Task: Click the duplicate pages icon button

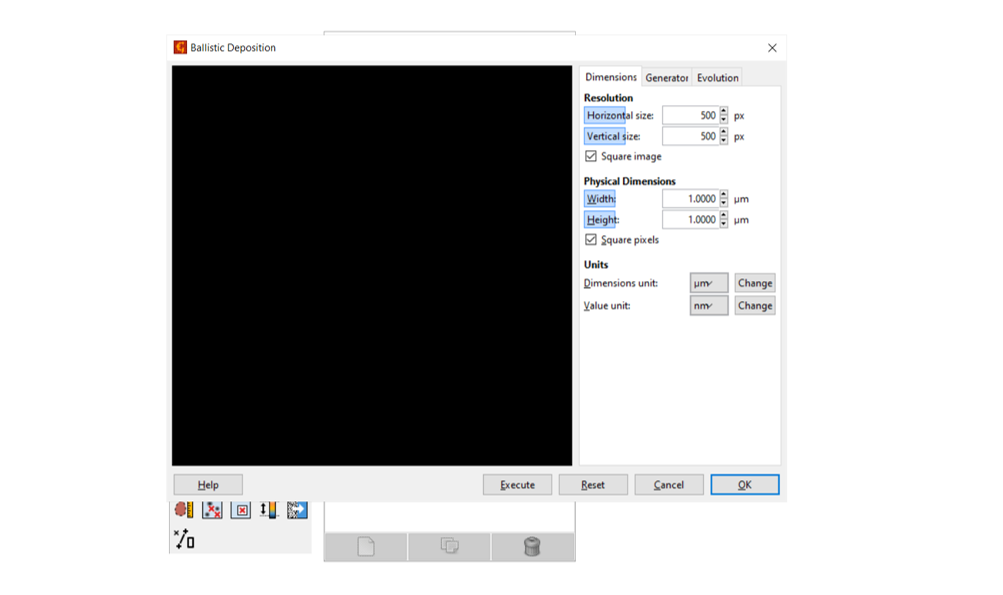Action: click(449, 546)
